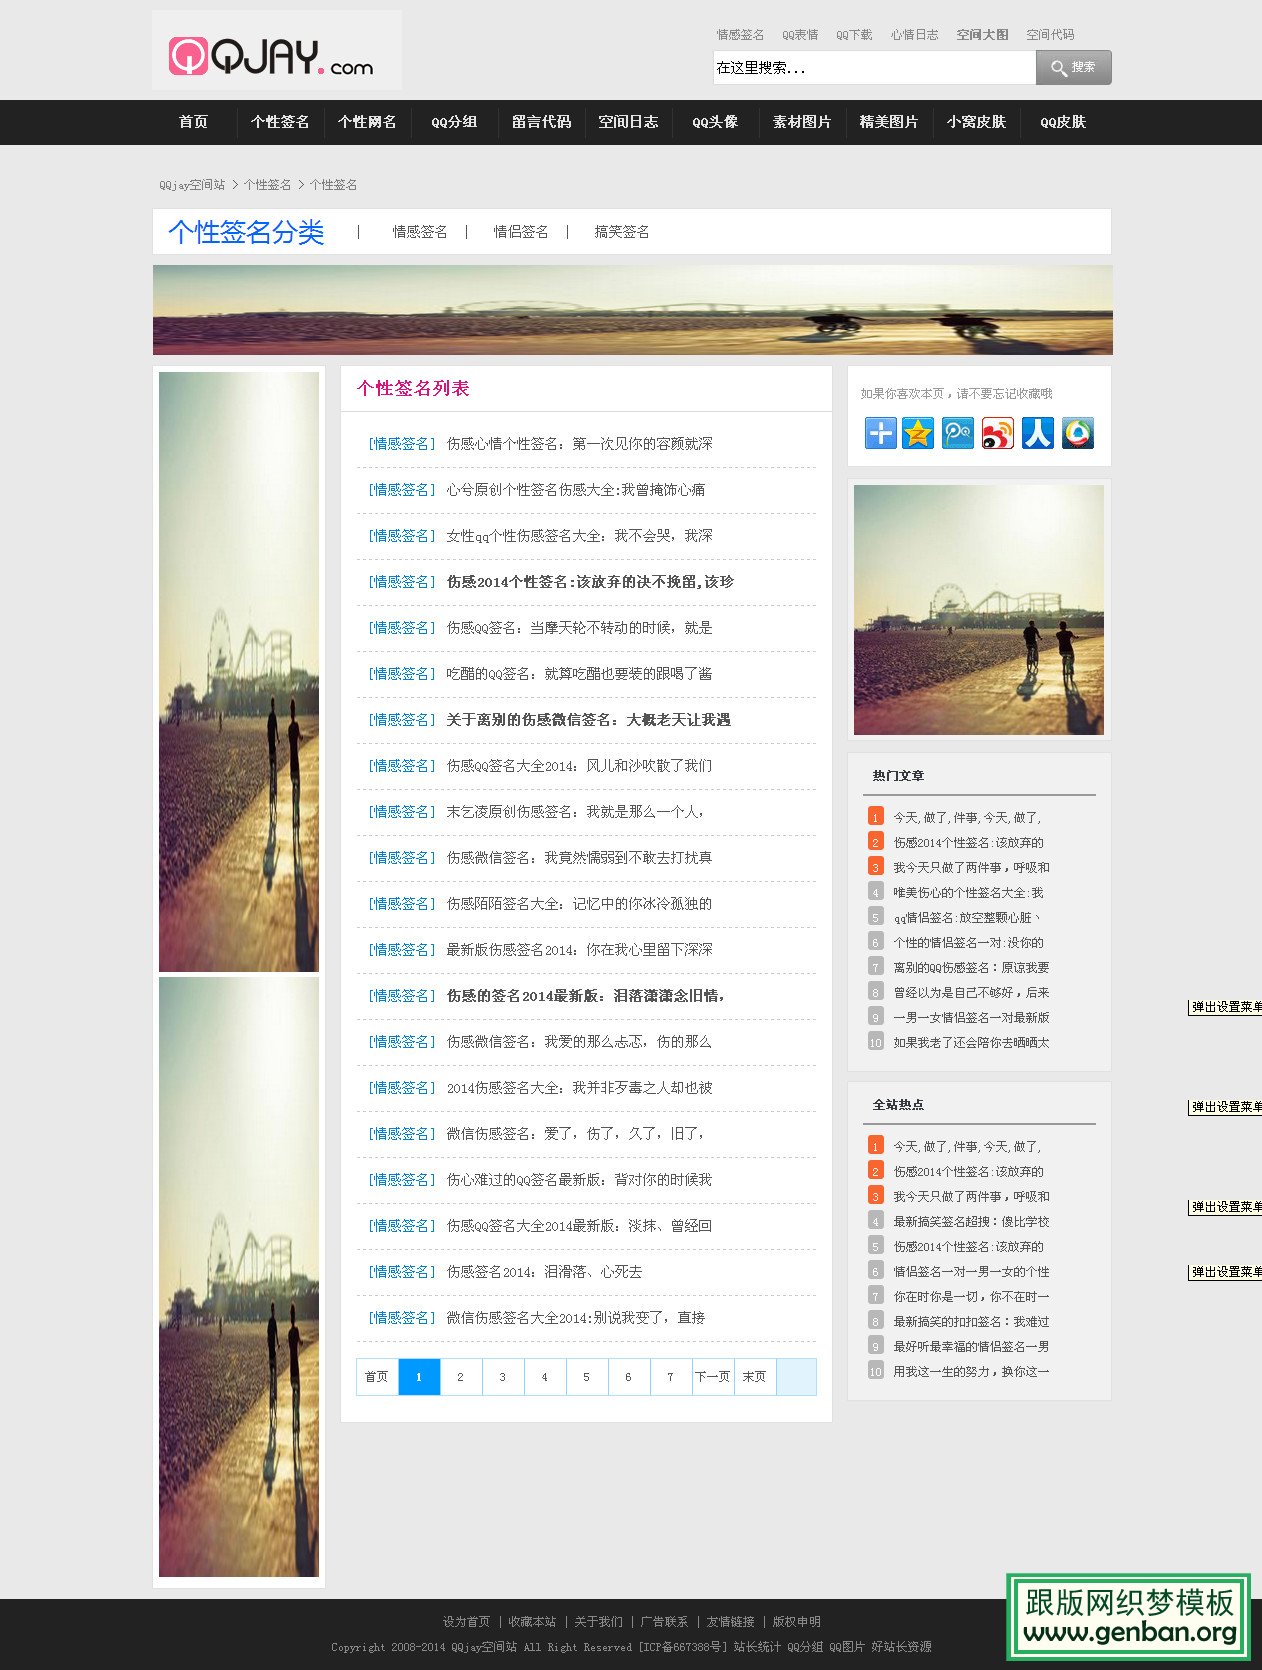Open 全站热点 item 最新搞笑签名超拽

pyautogui.click(x=971, y=1222)
